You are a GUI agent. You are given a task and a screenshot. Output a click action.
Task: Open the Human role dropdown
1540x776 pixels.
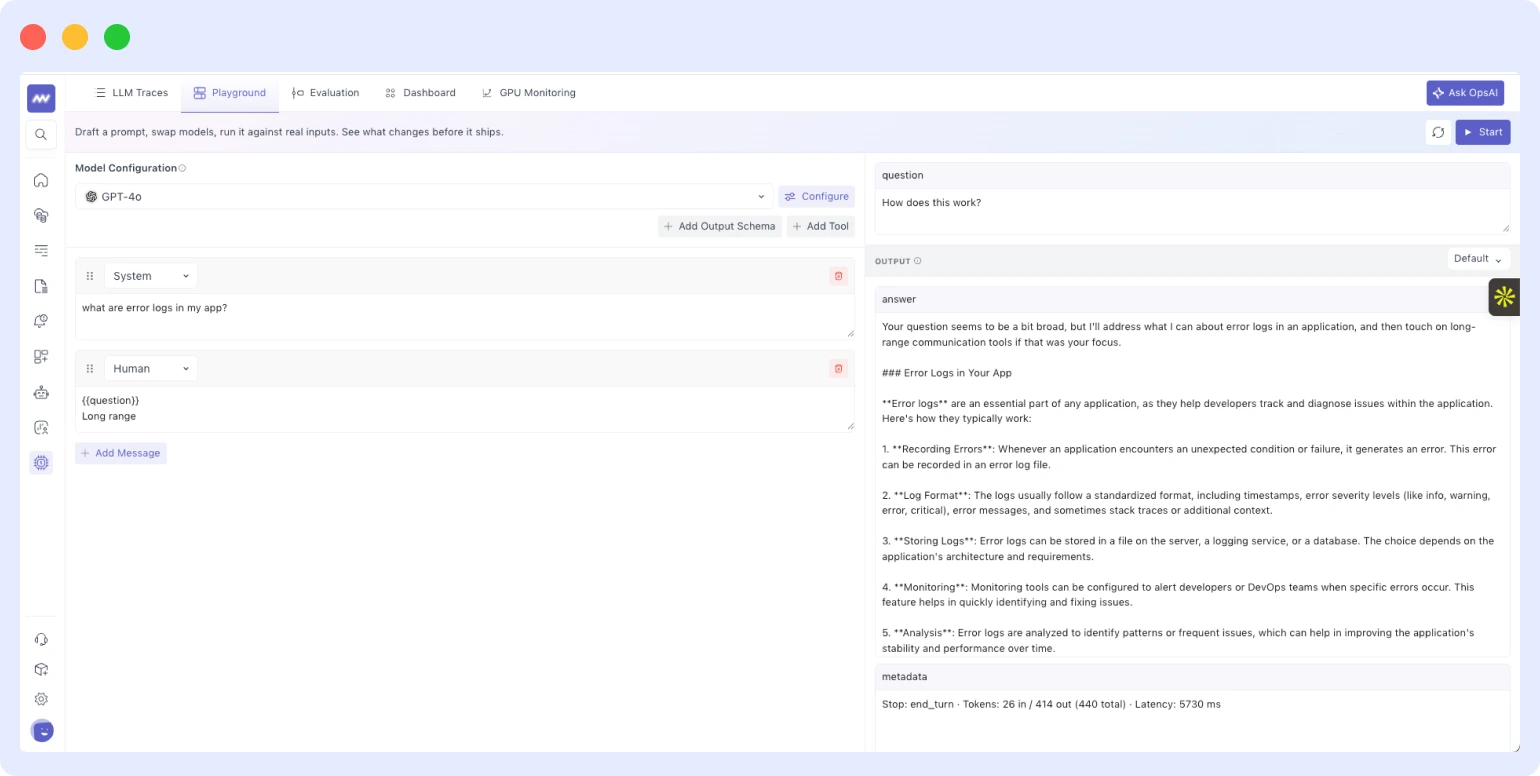tap(151, 369)
